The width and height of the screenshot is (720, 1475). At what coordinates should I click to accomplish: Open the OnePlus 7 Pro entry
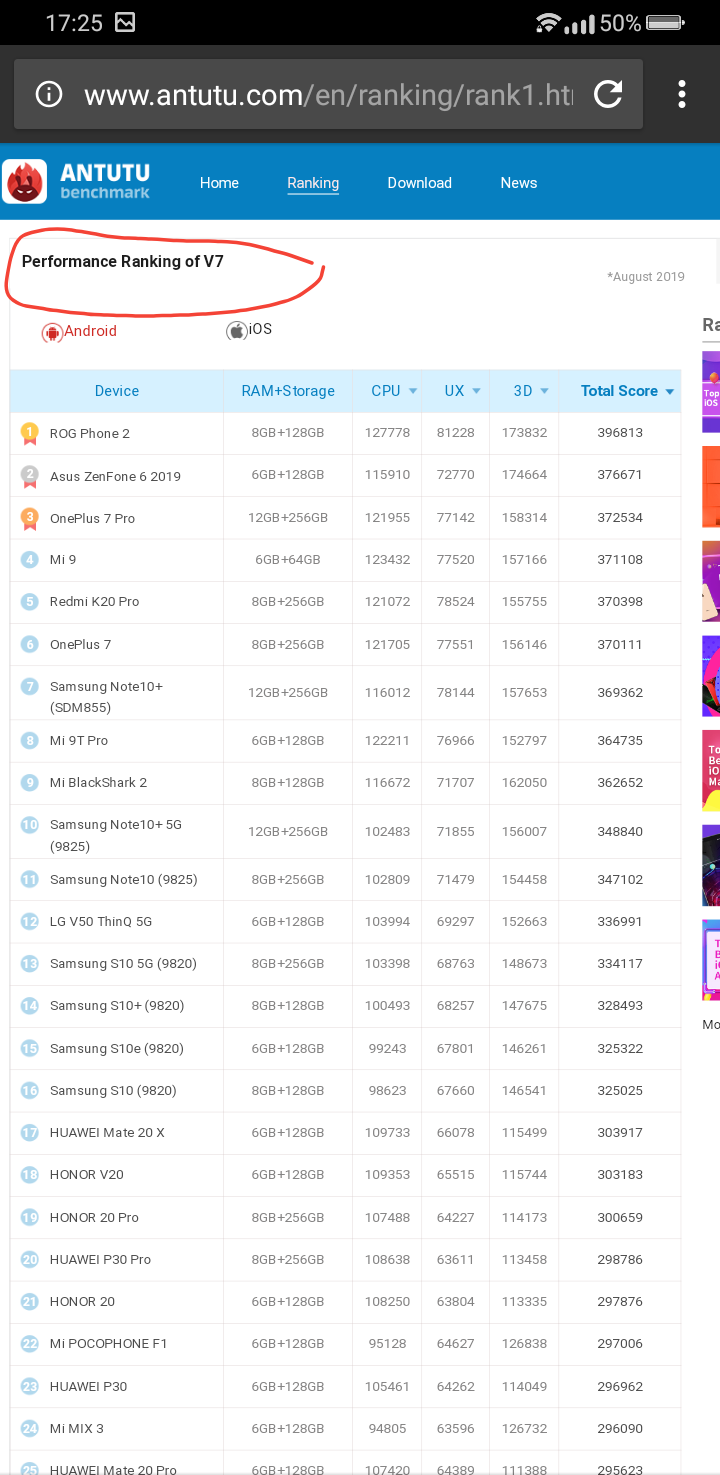click(x=92, y=518)
